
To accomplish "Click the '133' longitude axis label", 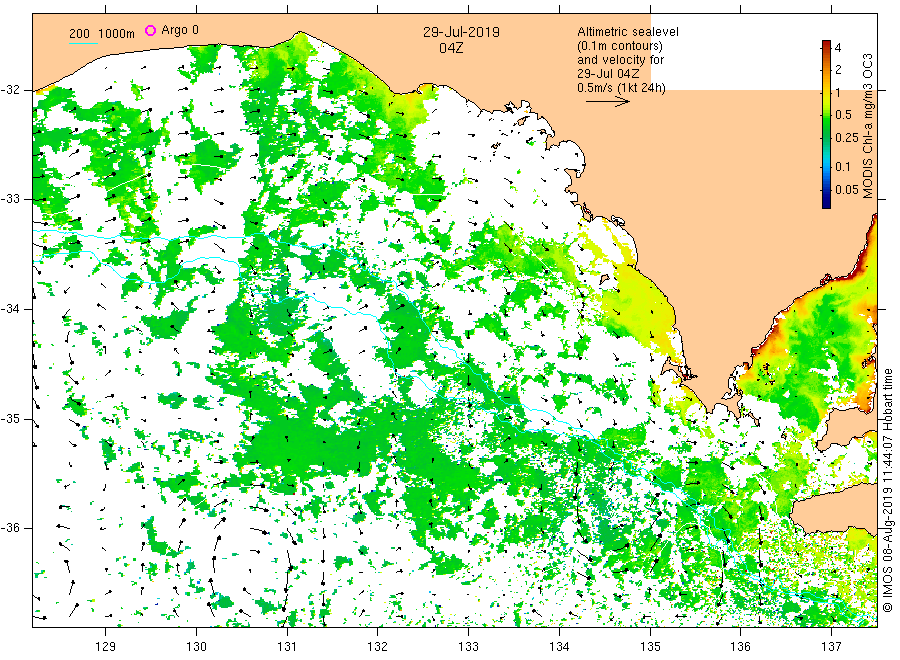I will pyautogui.click(x=468, y=647).
